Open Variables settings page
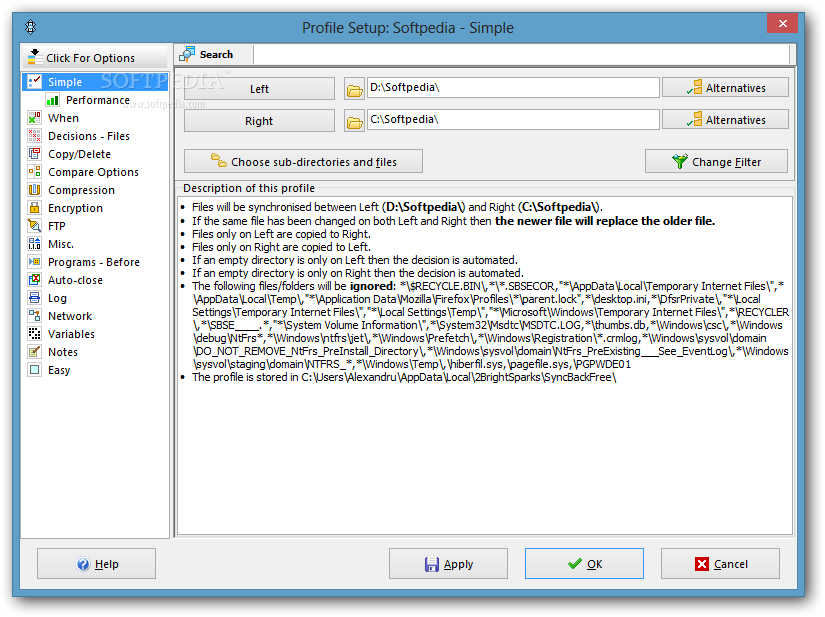 (x=71, y=333)
